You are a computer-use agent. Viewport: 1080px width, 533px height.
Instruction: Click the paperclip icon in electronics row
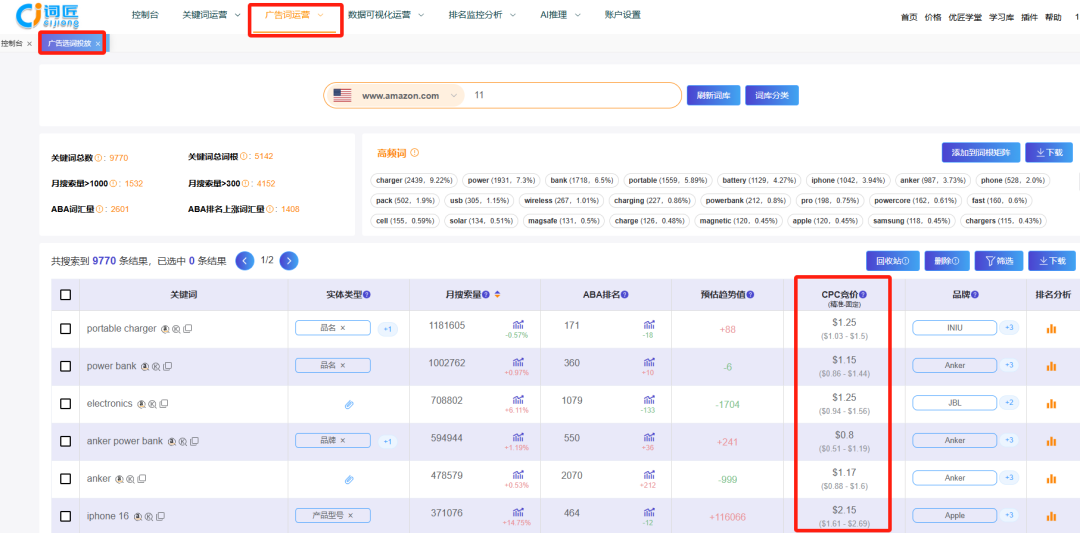(x=349, y=404)
